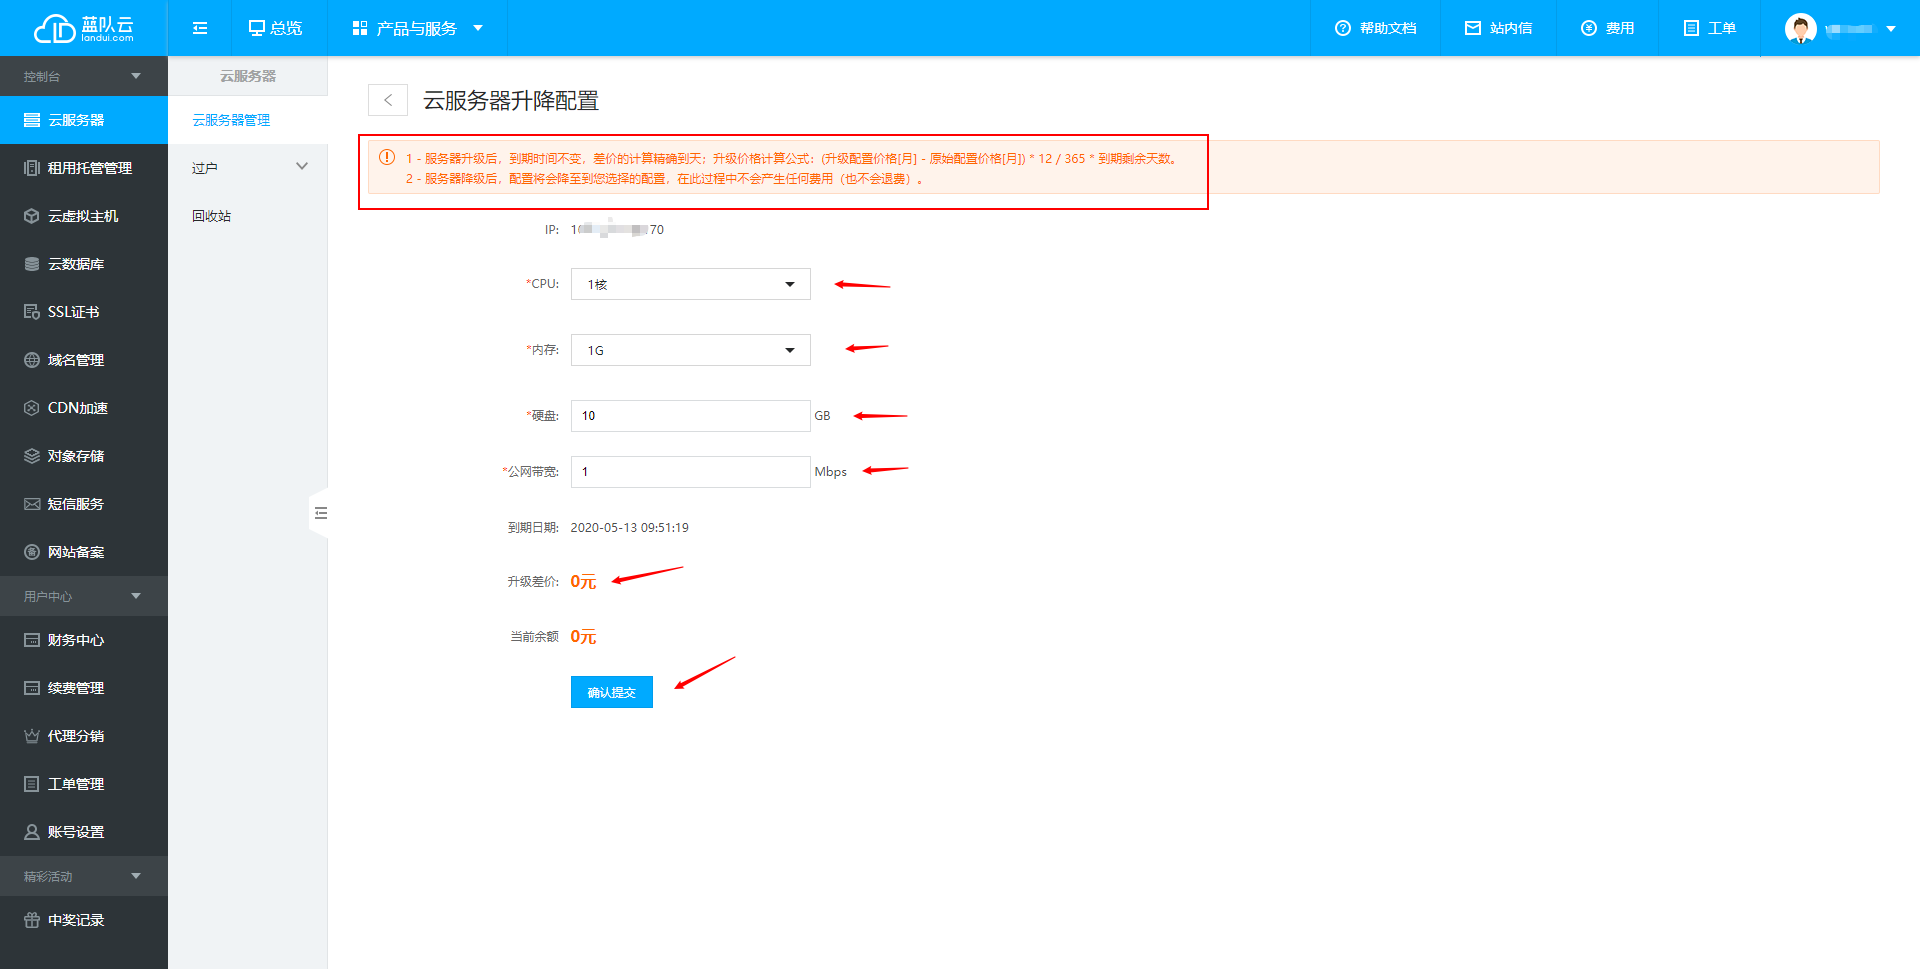The width and height of the screenshot is (1920, 969).
Task: Open the CPU cores dropdown
Action: coord(689,284)
